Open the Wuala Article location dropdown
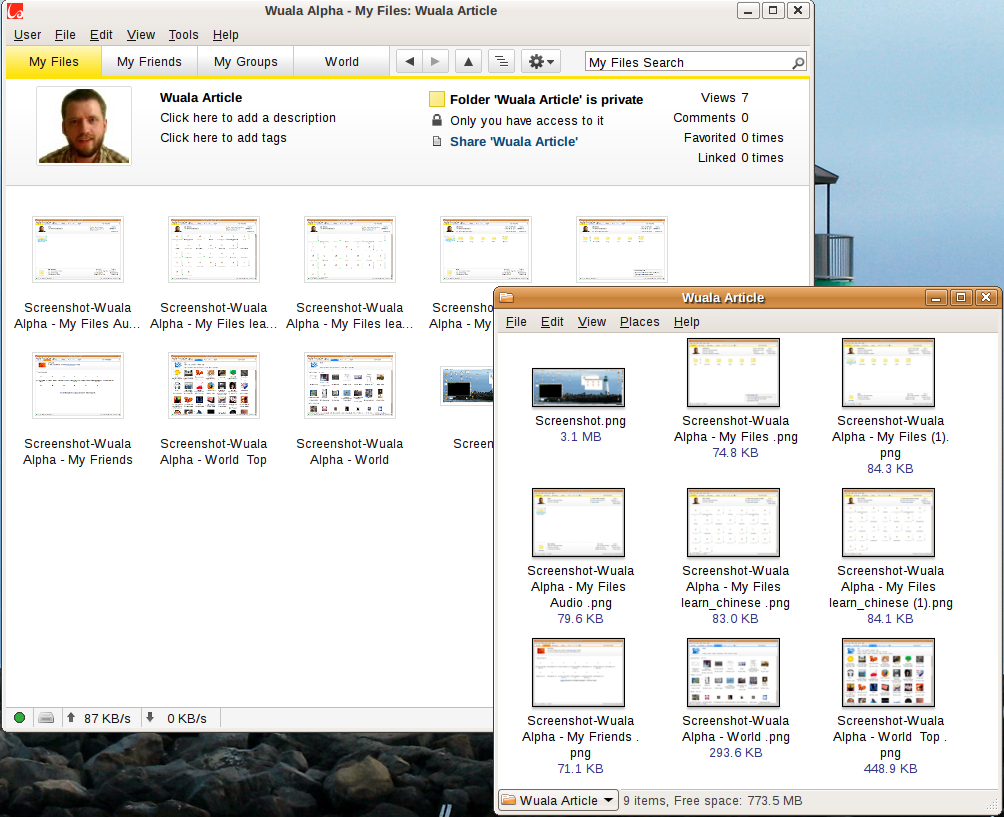 (558, 800)
